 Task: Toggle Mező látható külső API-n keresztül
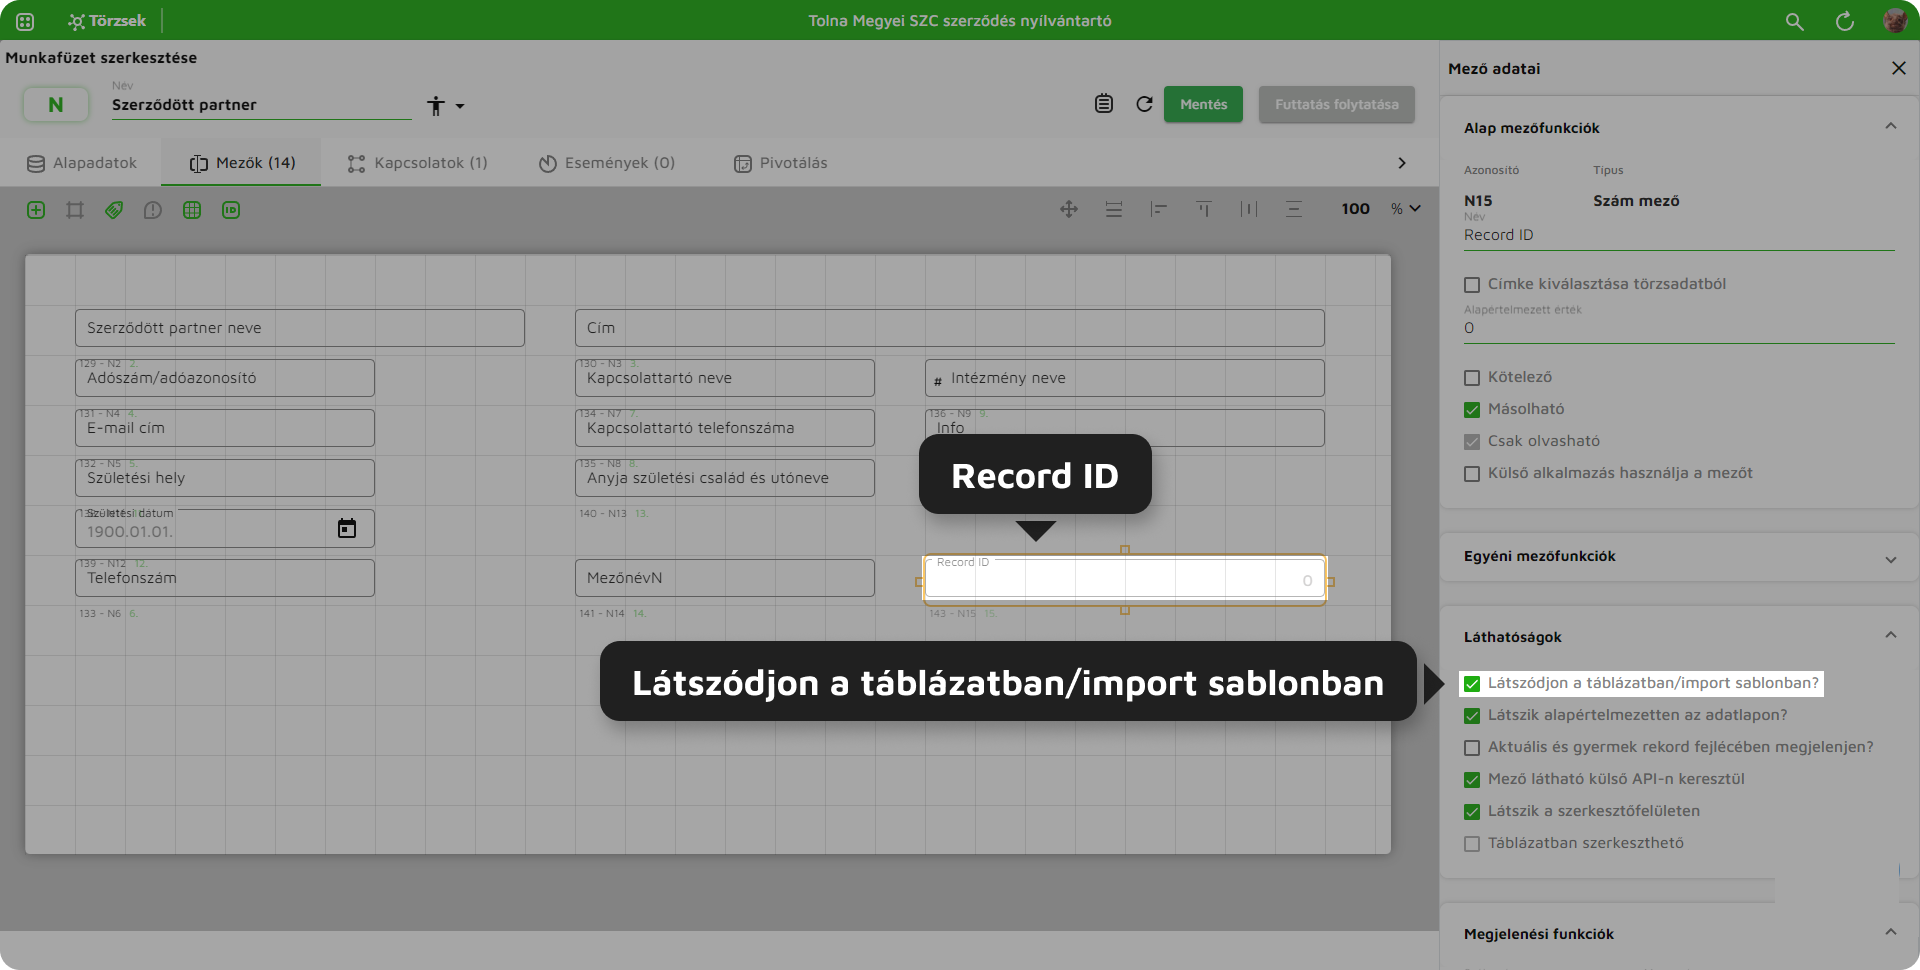(x=1472, y=780)
